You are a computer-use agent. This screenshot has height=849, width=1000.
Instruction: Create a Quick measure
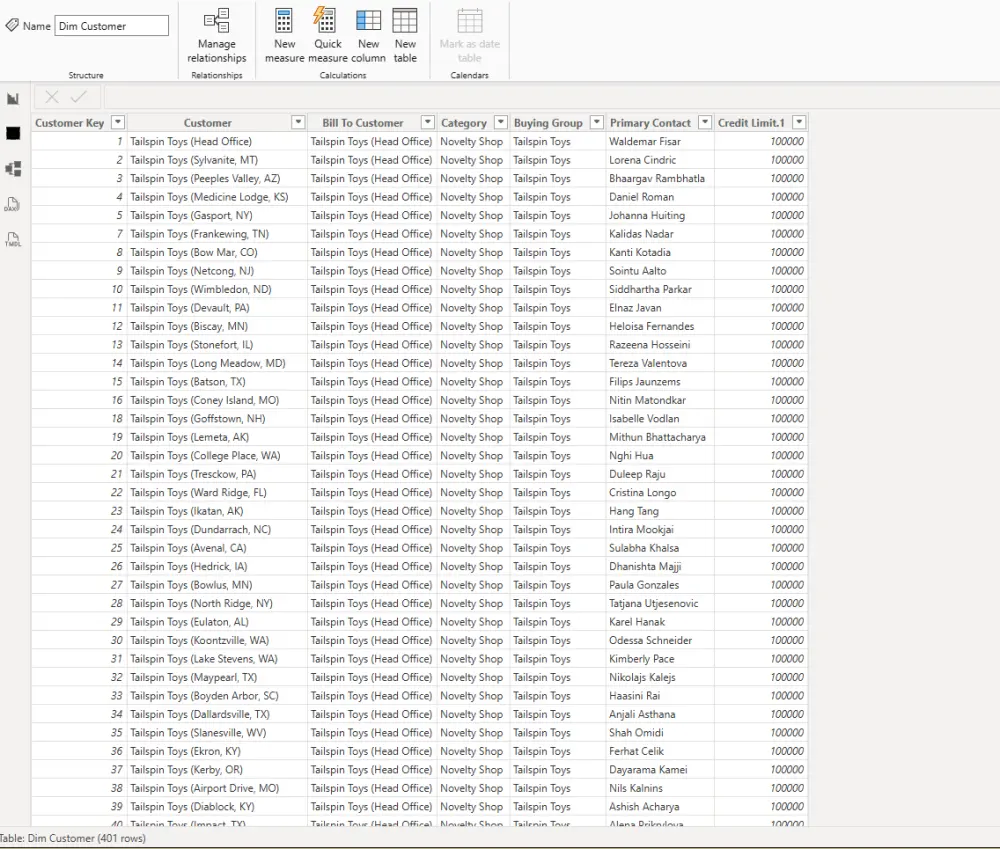(x=328, y=36)
